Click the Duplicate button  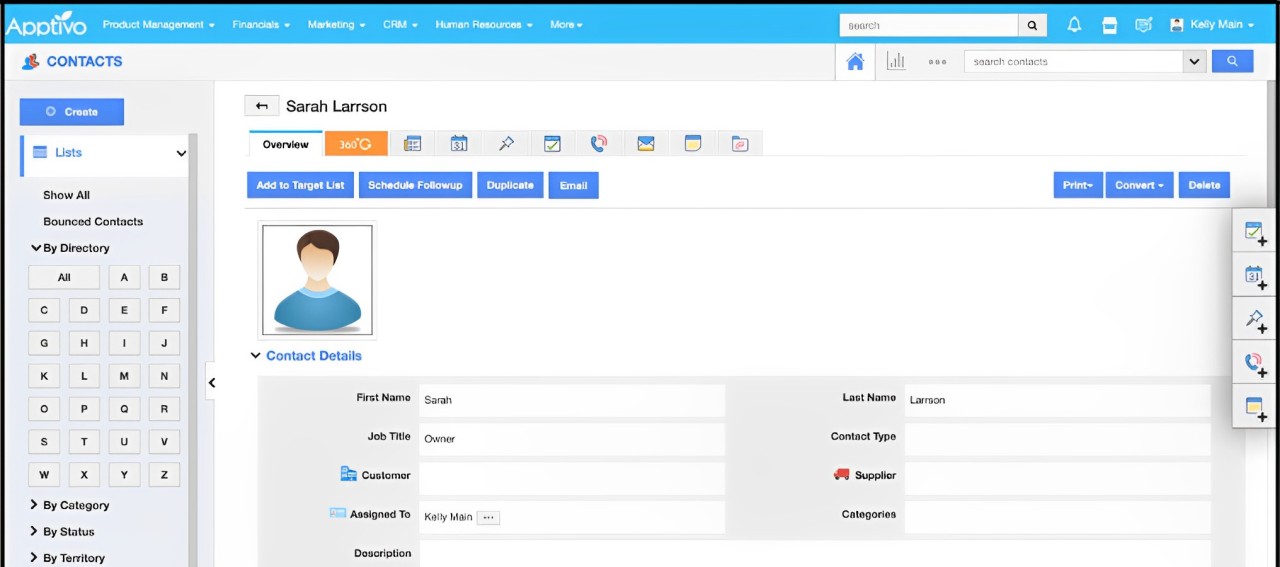coord(510,185)
